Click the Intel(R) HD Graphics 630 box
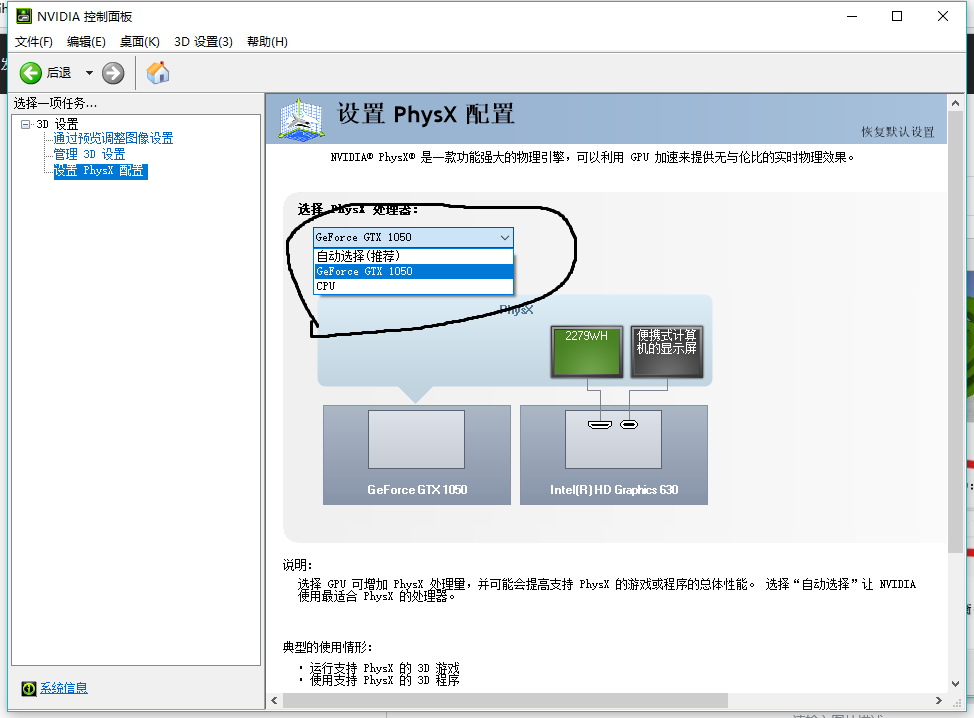Viewport: 974px width, 718px height. 613,454
